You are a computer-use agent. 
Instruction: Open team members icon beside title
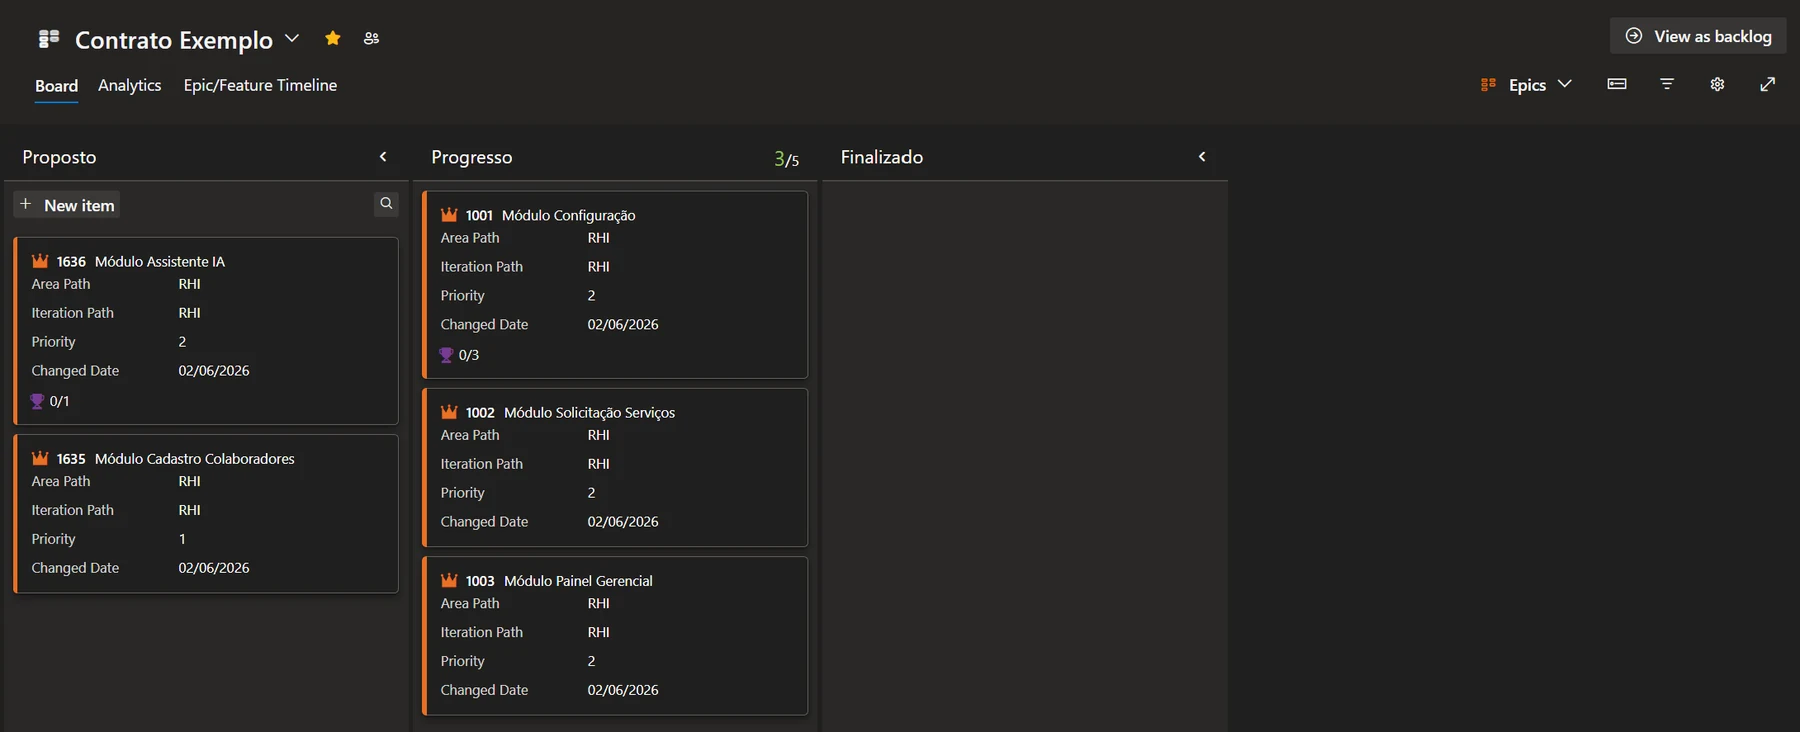[371, 38]
